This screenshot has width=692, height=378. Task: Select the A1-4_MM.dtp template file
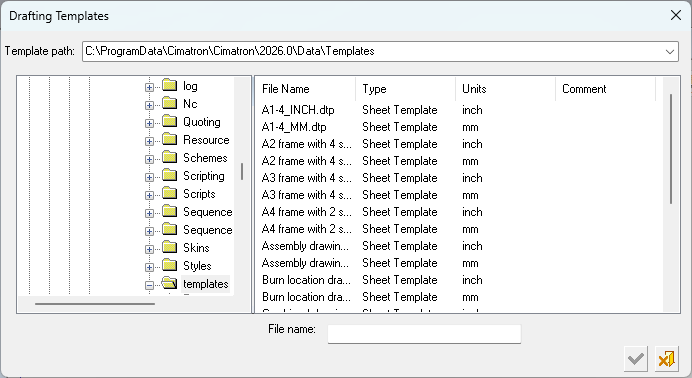tap(294, 127)
